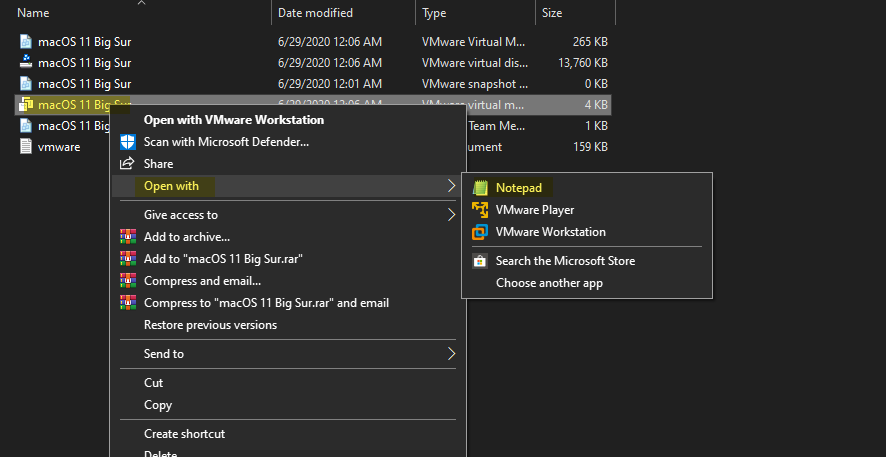The height and width of the screenshot is (457, 886).
Task: Choose Compress to "macOS 11 Big Sur.rar" and email
Action: (267, 303)
